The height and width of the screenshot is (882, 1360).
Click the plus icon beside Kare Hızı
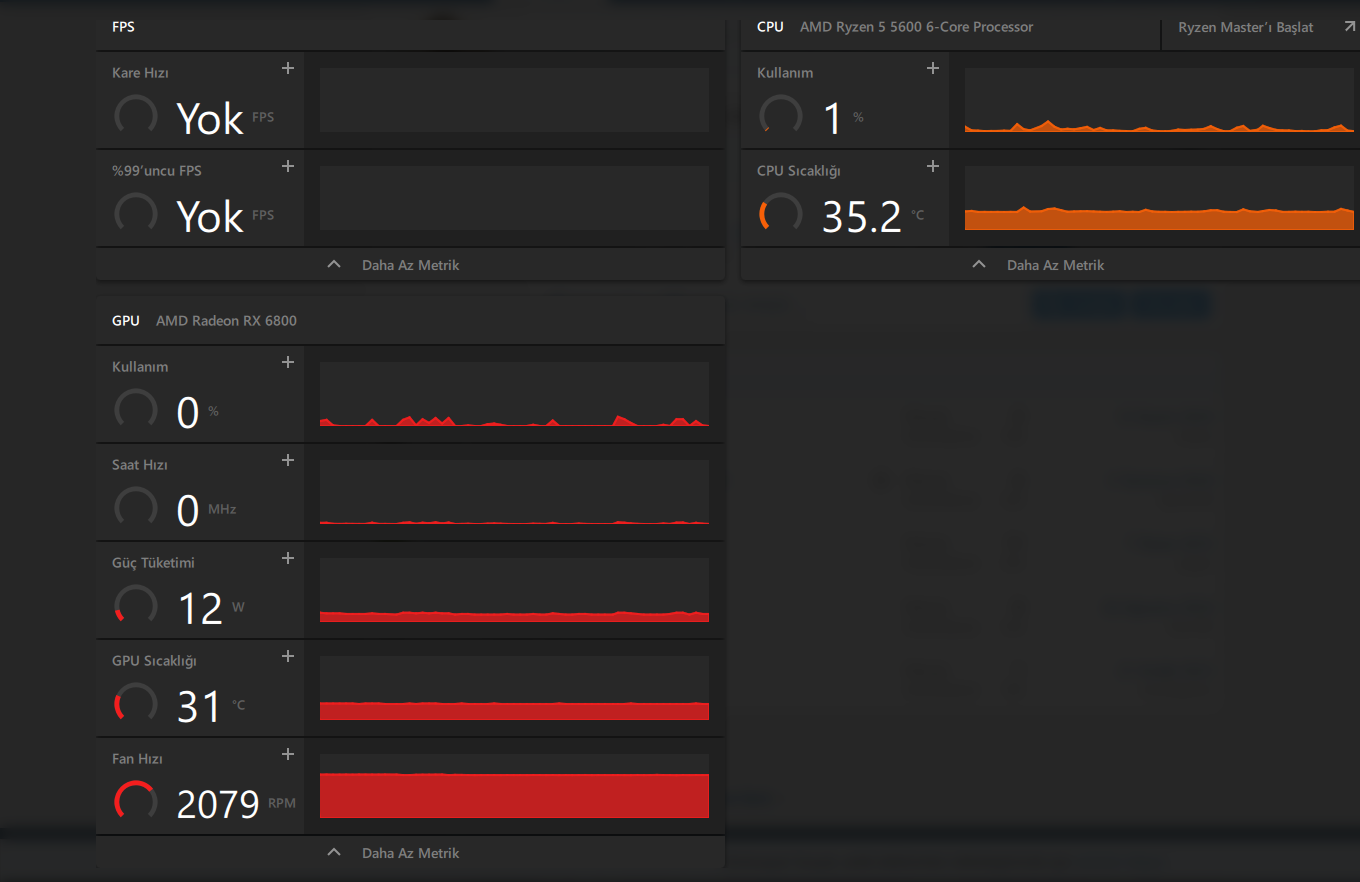(x=288, y=68)
